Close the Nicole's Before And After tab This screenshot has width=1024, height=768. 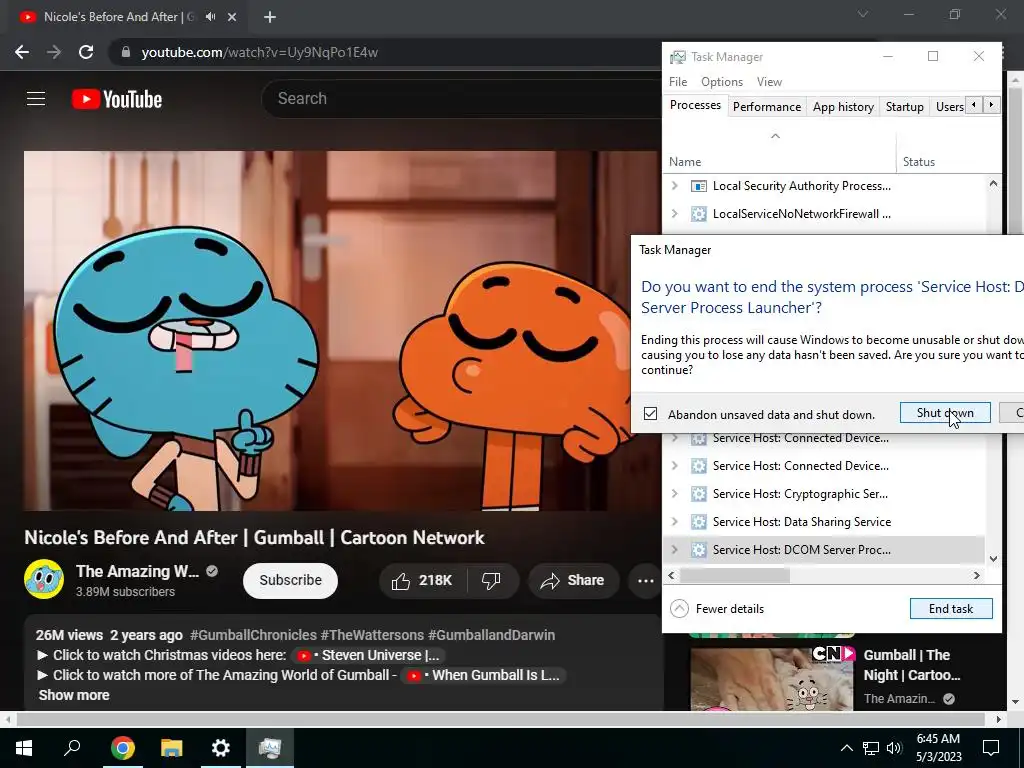[x=232, y=17]
